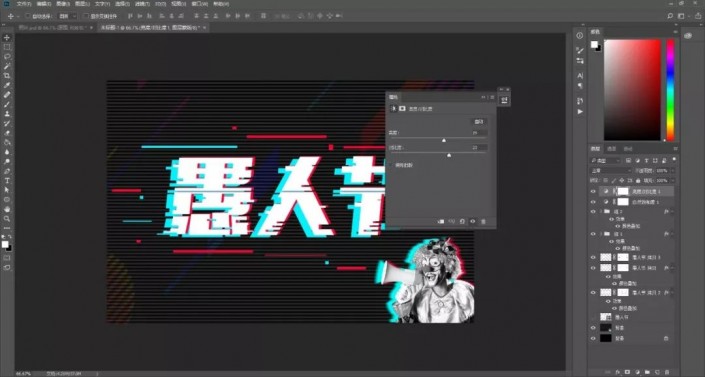Open the layer opacity dropdown arrow
This screenshot has height=377, width=705.
[673, 171]
